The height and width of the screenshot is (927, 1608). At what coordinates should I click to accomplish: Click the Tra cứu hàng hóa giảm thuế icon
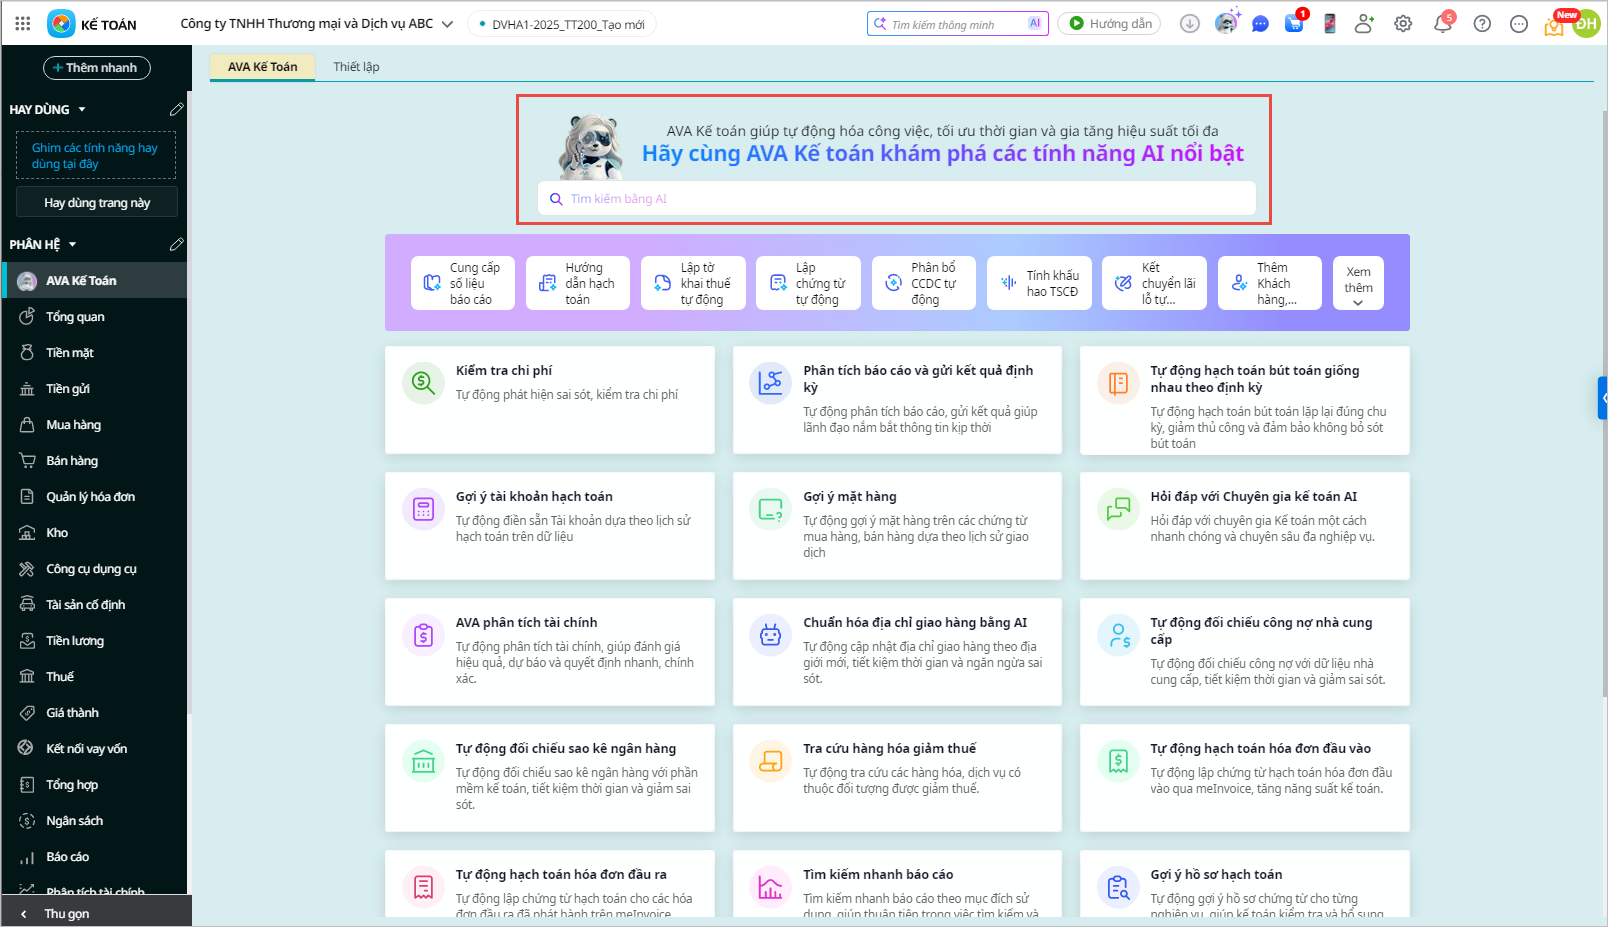(x=771, y=760)
